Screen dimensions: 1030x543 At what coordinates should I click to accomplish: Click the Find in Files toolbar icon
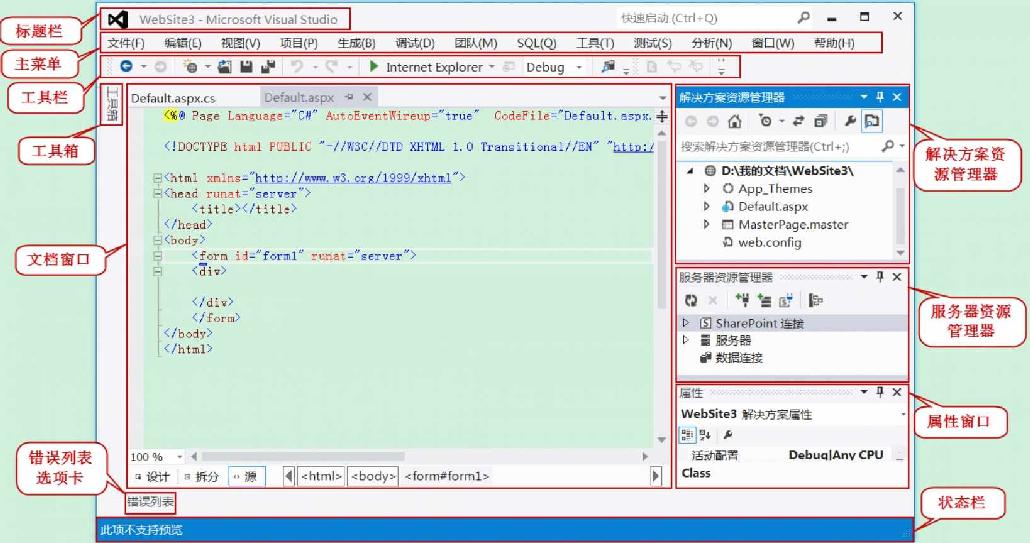[x=608, y=66]
